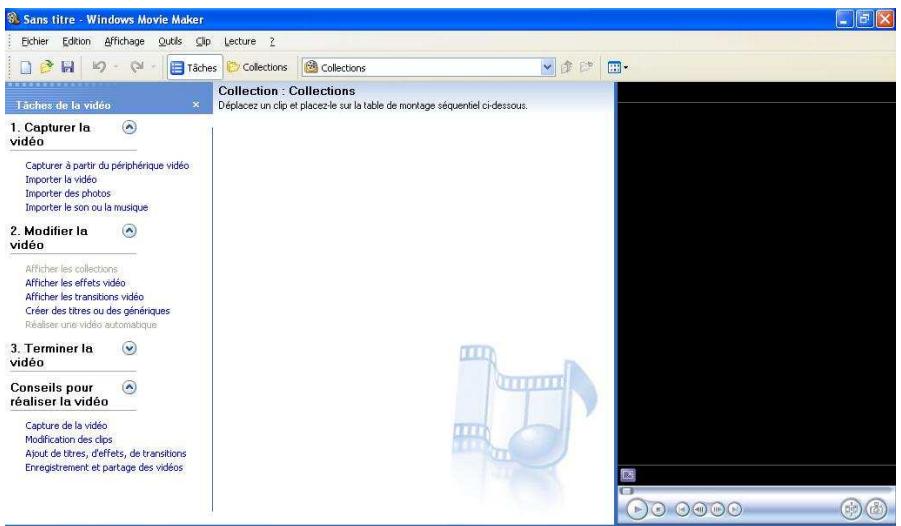This screenshot has height=526, width=901.
Task: Click the Play button in preview monitor
Action: (x=636, y=509)
